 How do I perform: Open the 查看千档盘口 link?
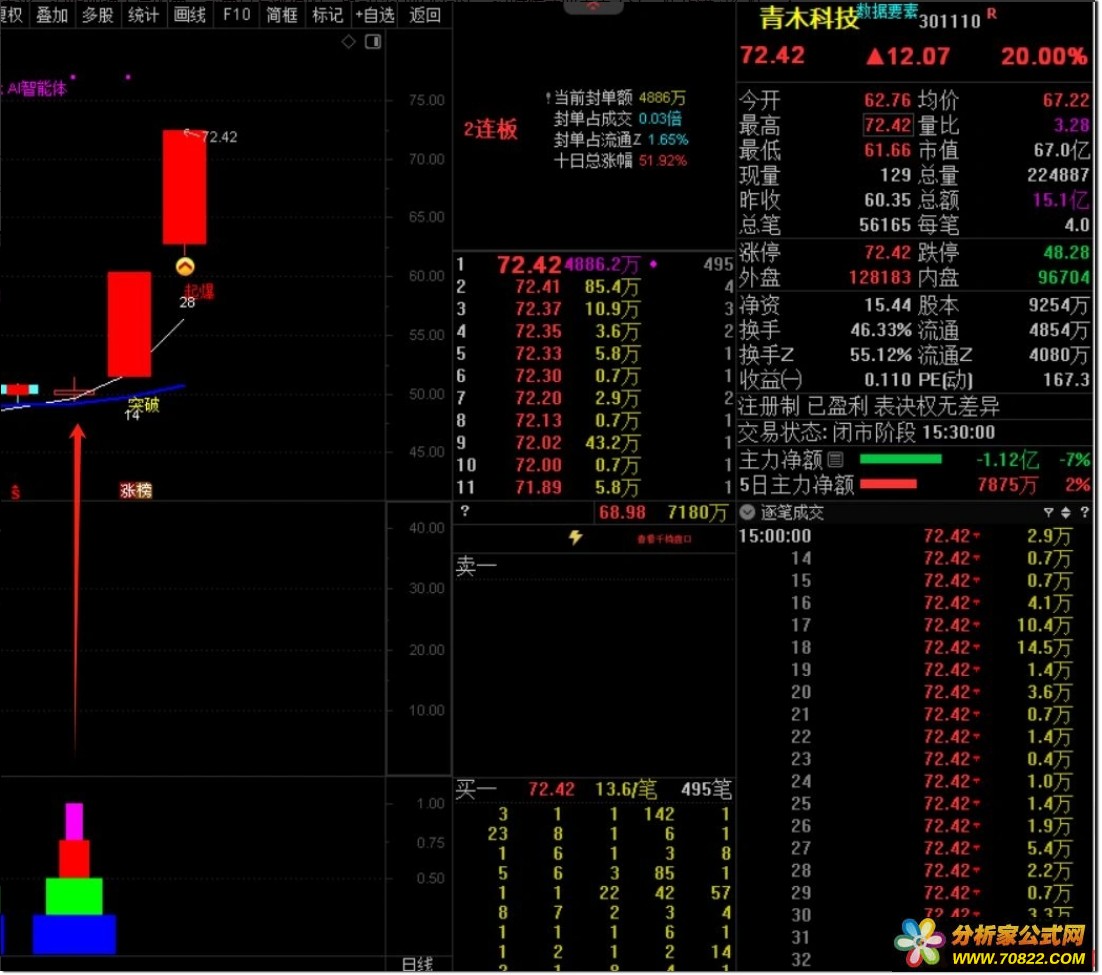pos(664,539)
